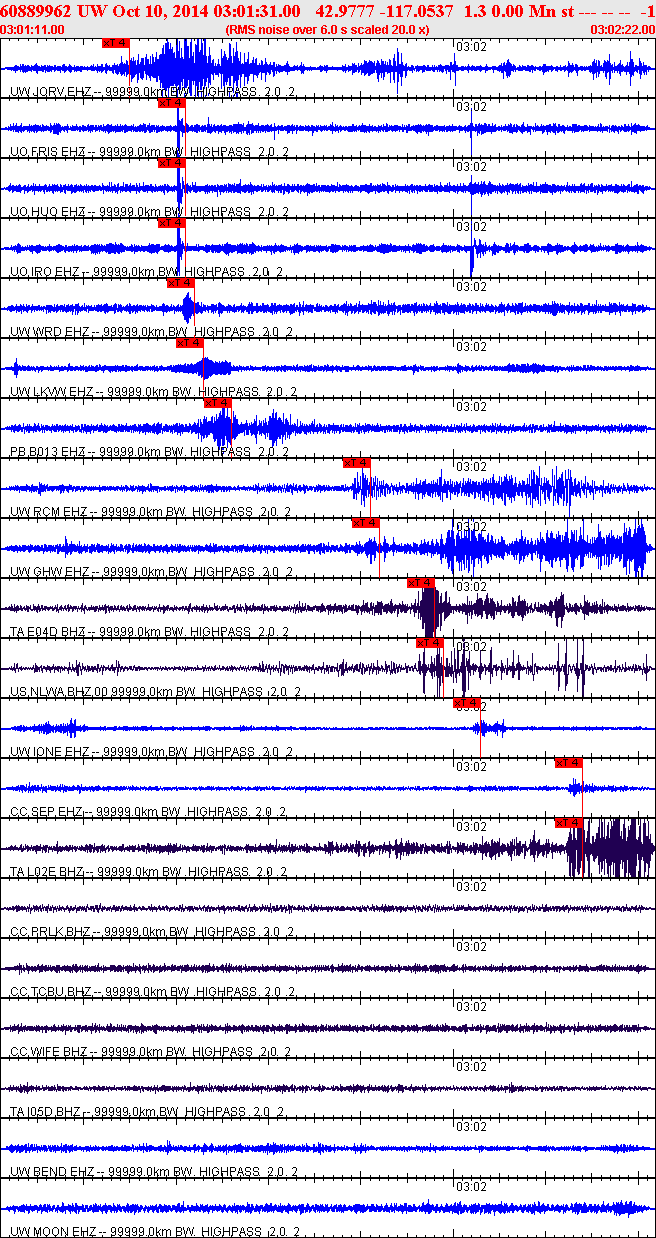The image size is (656, 1238).
Task: Click the RMS noise scaling note
Action: pyautogui.click(x=327, y=30)
